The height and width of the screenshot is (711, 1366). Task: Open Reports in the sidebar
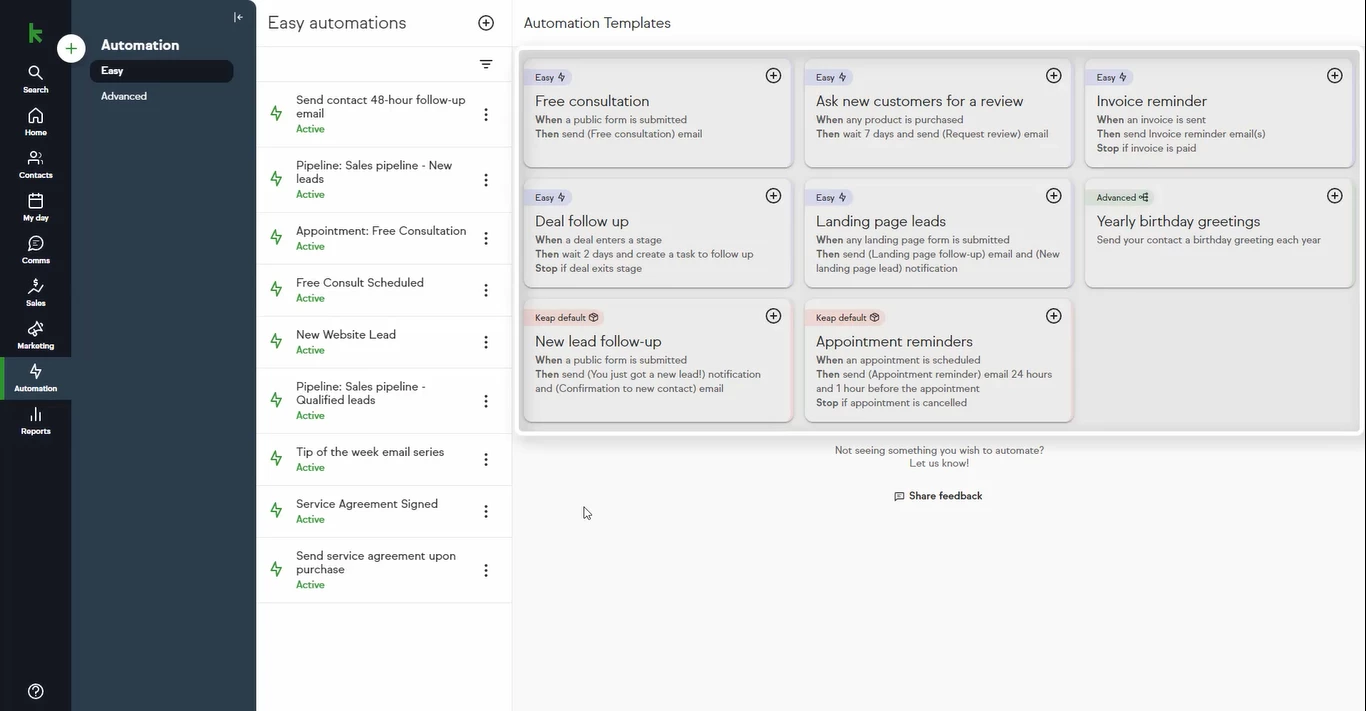tap(35, 421)
